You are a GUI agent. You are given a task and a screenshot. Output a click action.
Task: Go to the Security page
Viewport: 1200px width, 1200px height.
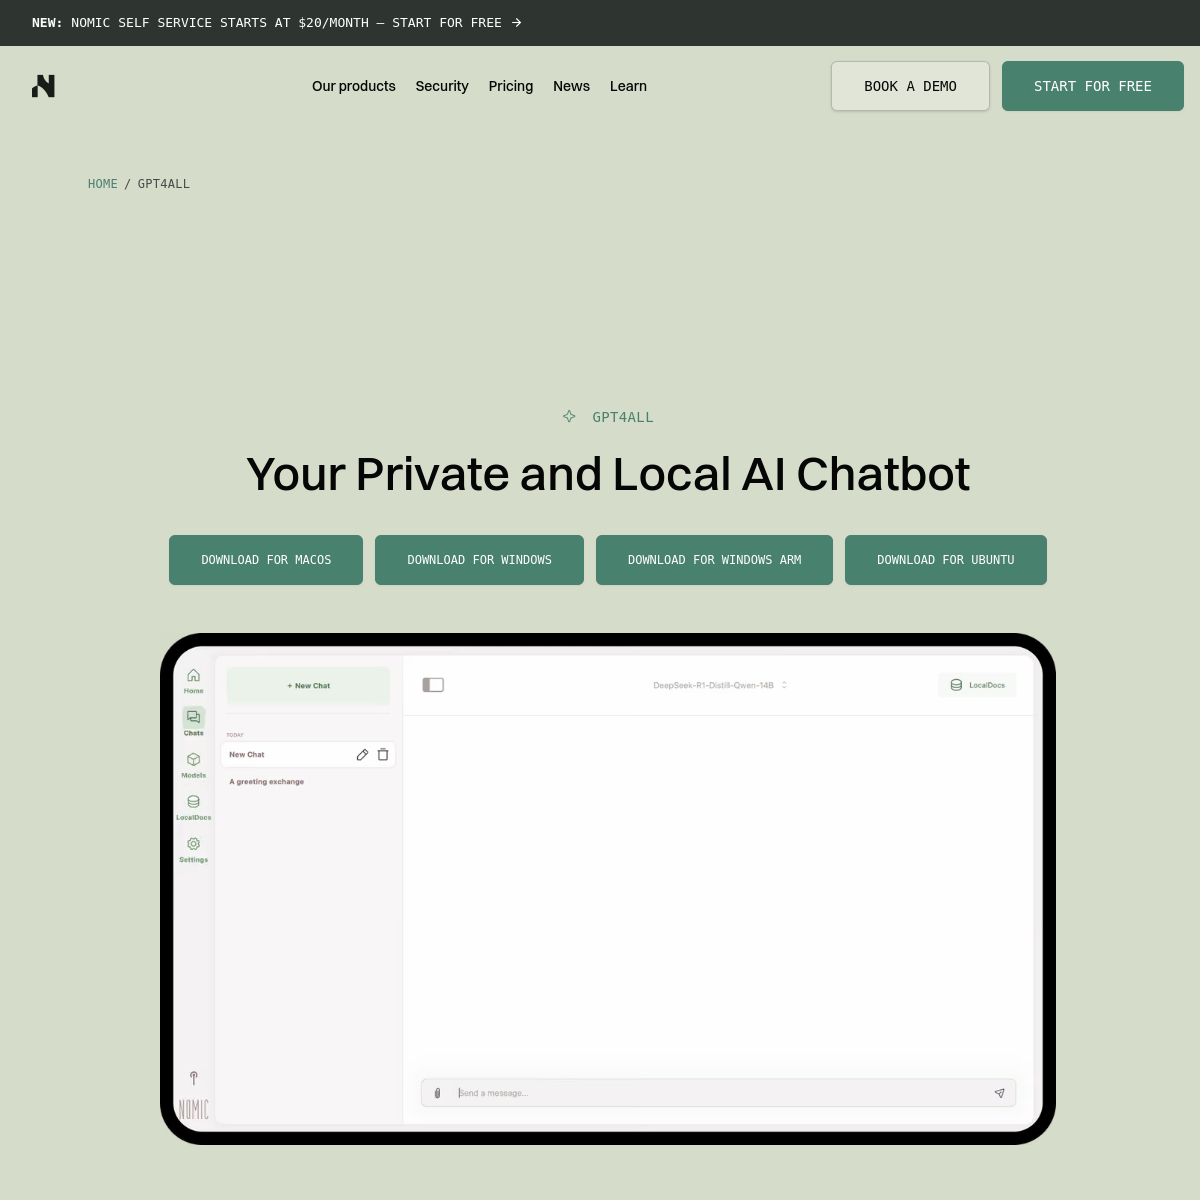(442, 86)
